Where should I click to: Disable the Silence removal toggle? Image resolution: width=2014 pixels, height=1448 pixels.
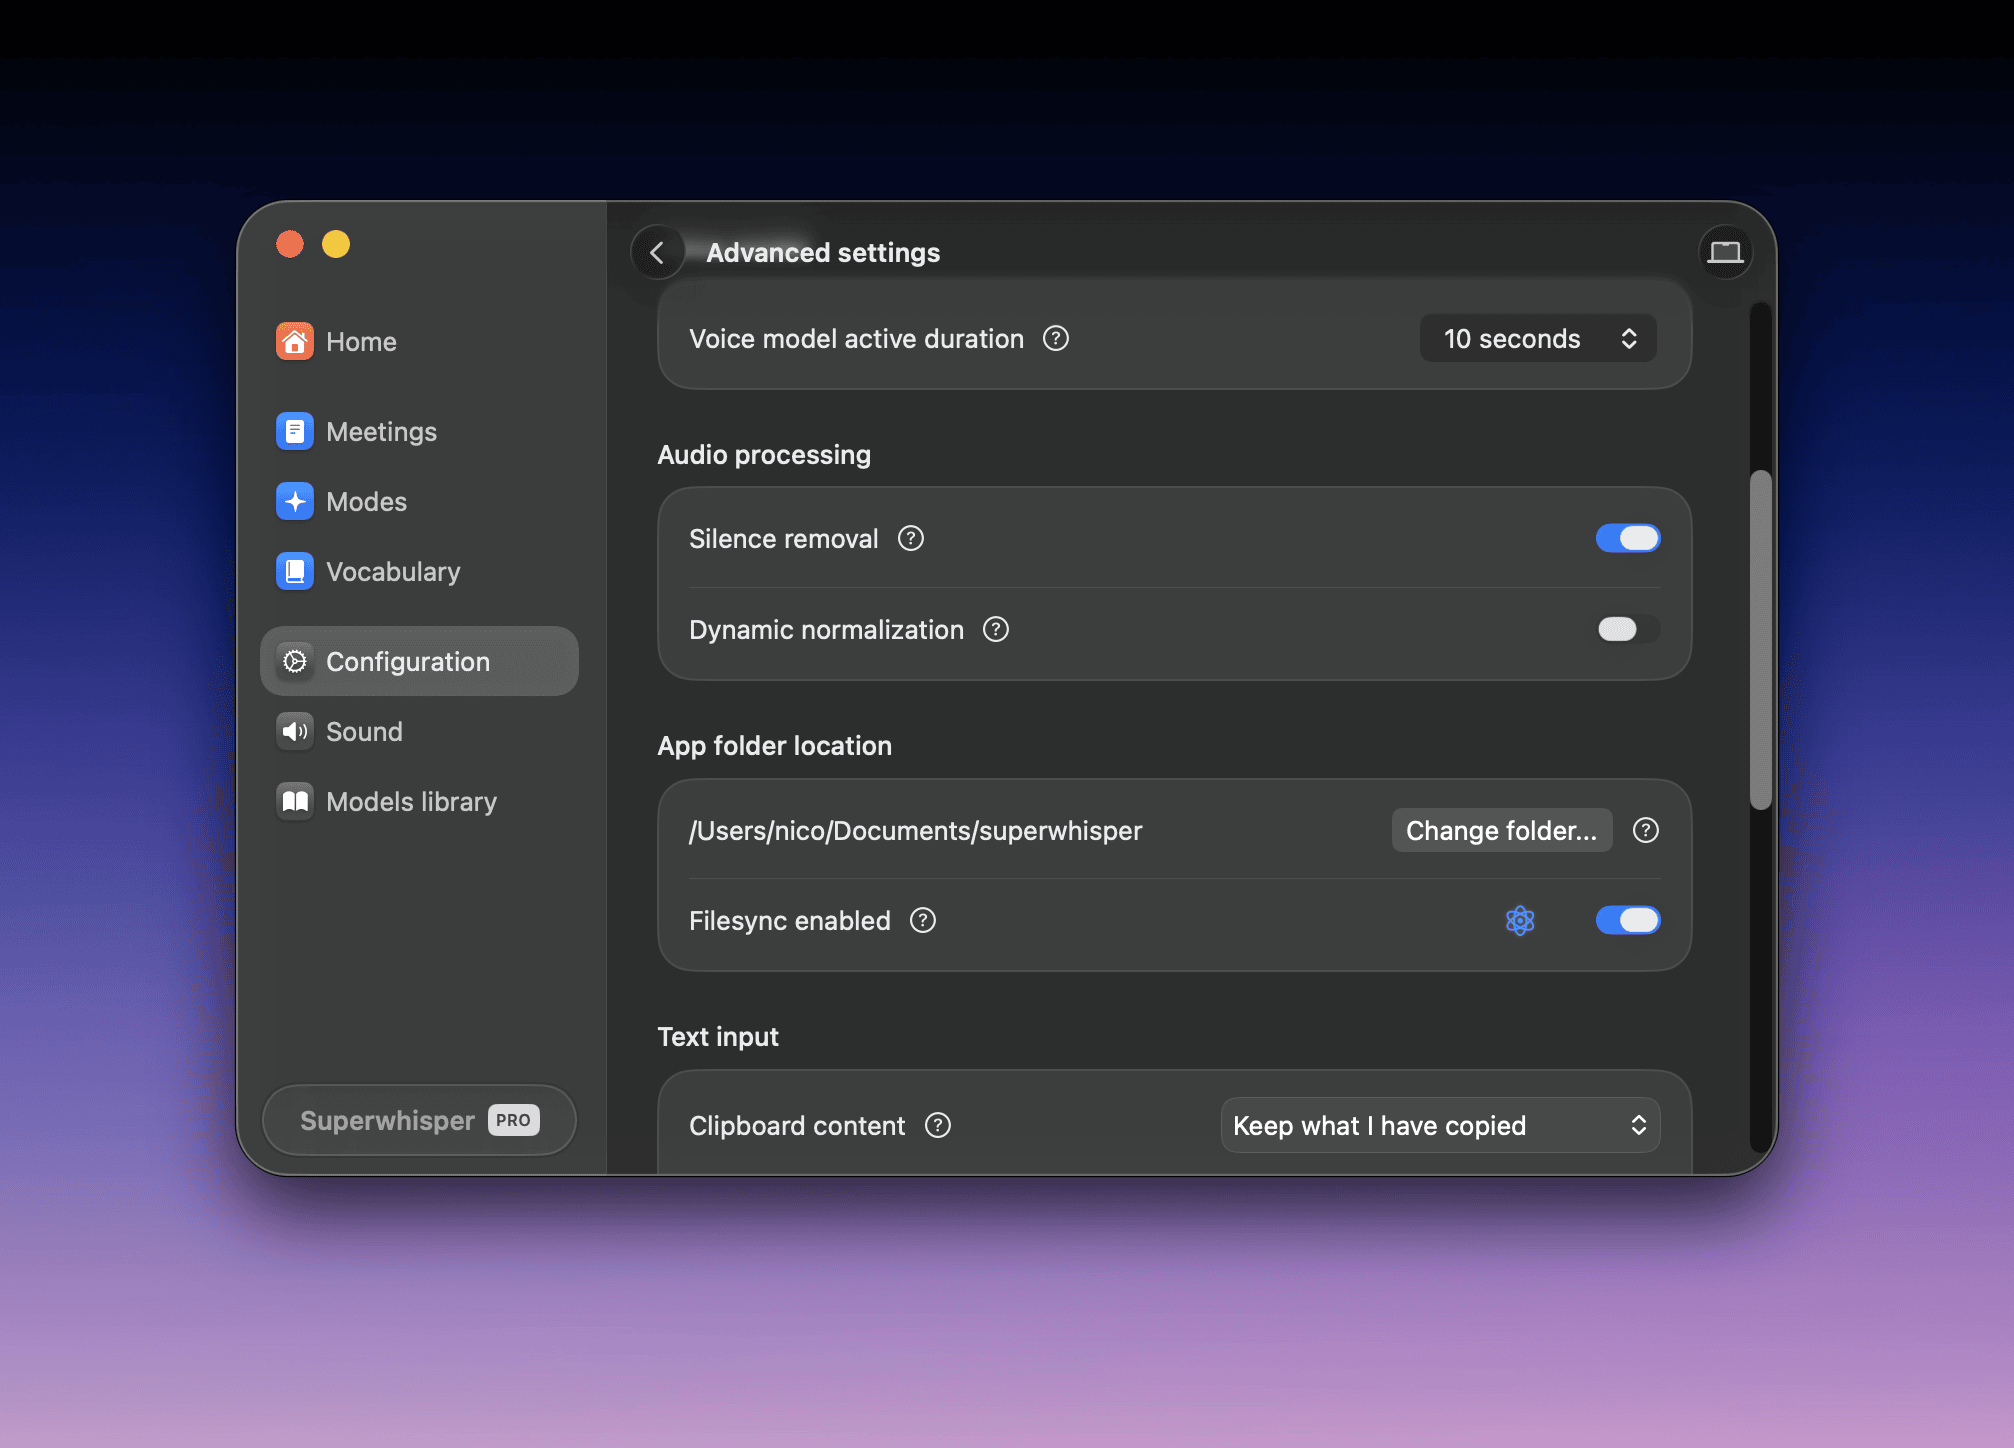1628,538
